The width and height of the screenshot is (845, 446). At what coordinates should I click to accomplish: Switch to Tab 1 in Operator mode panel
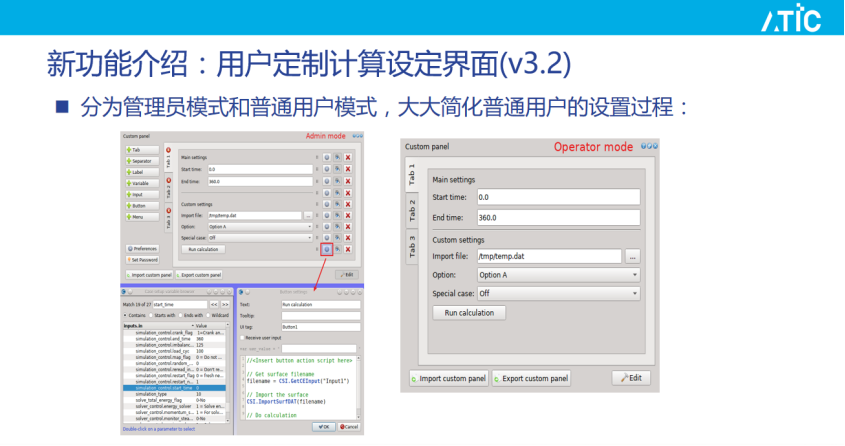coord(412,175)
